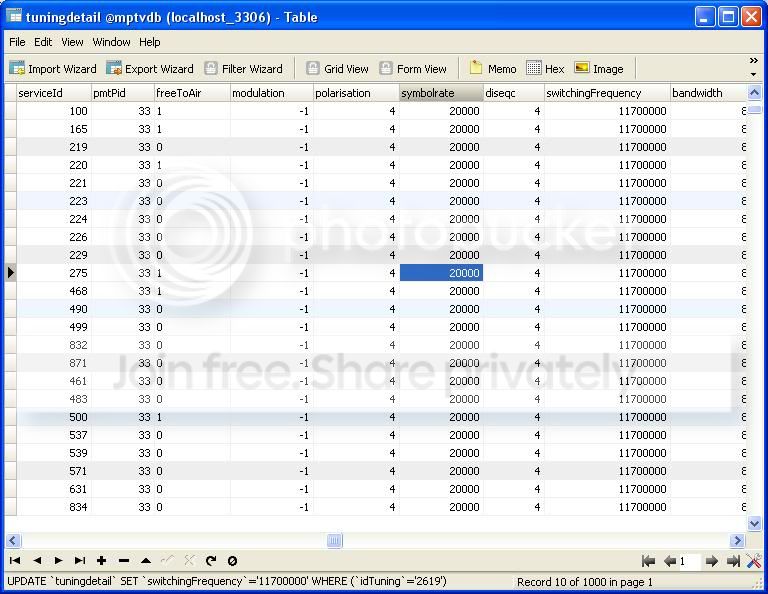Open the Memo viewer
The image size is (768, 594).
[x=493, y=69]
